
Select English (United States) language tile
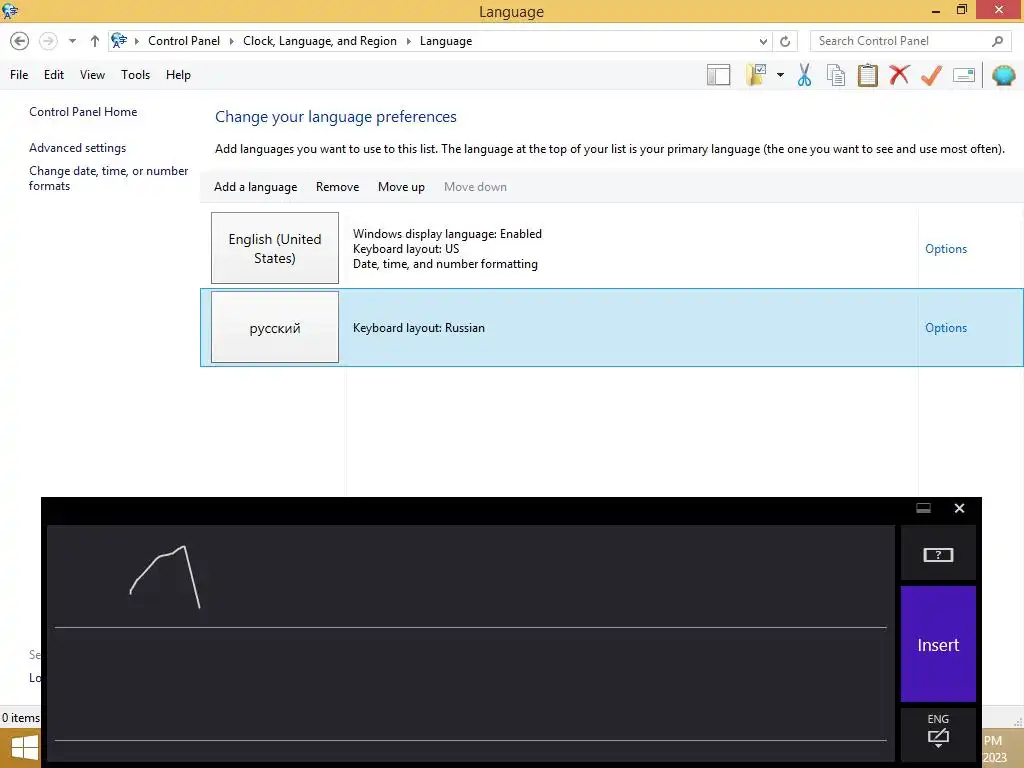coord(275,248)
